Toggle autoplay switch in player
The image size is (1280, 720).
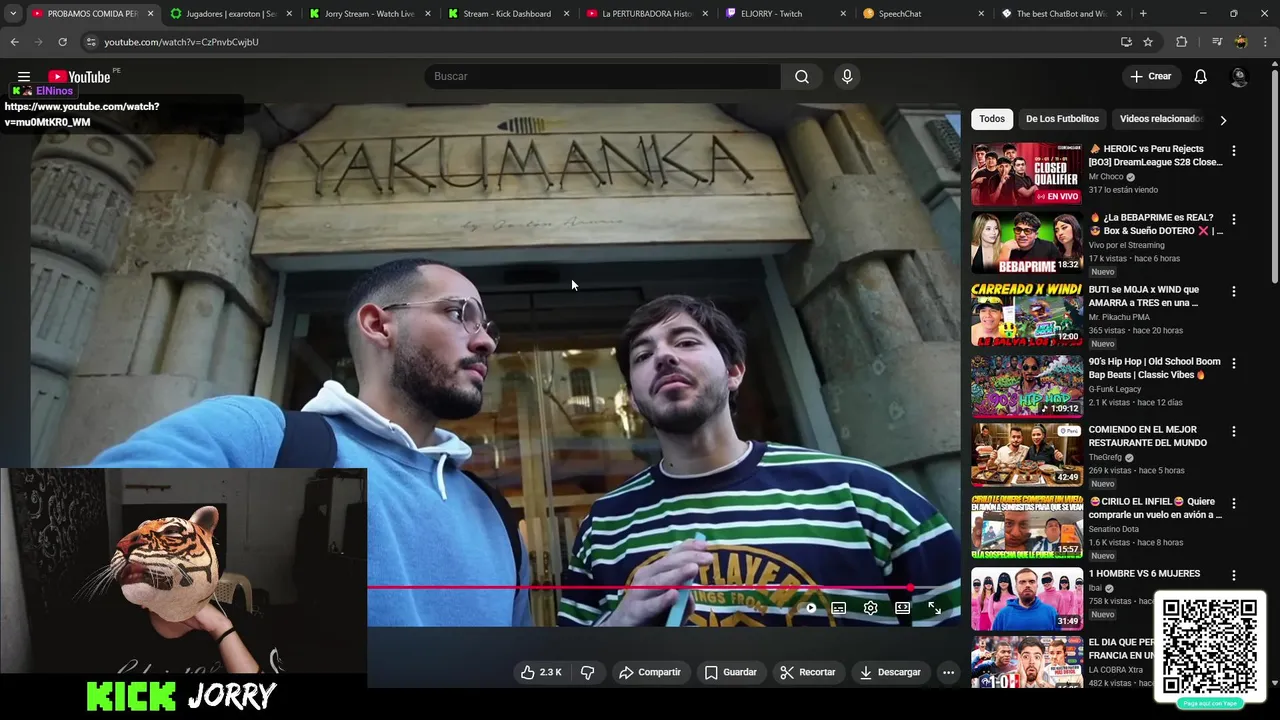click(x=810, y=608)
